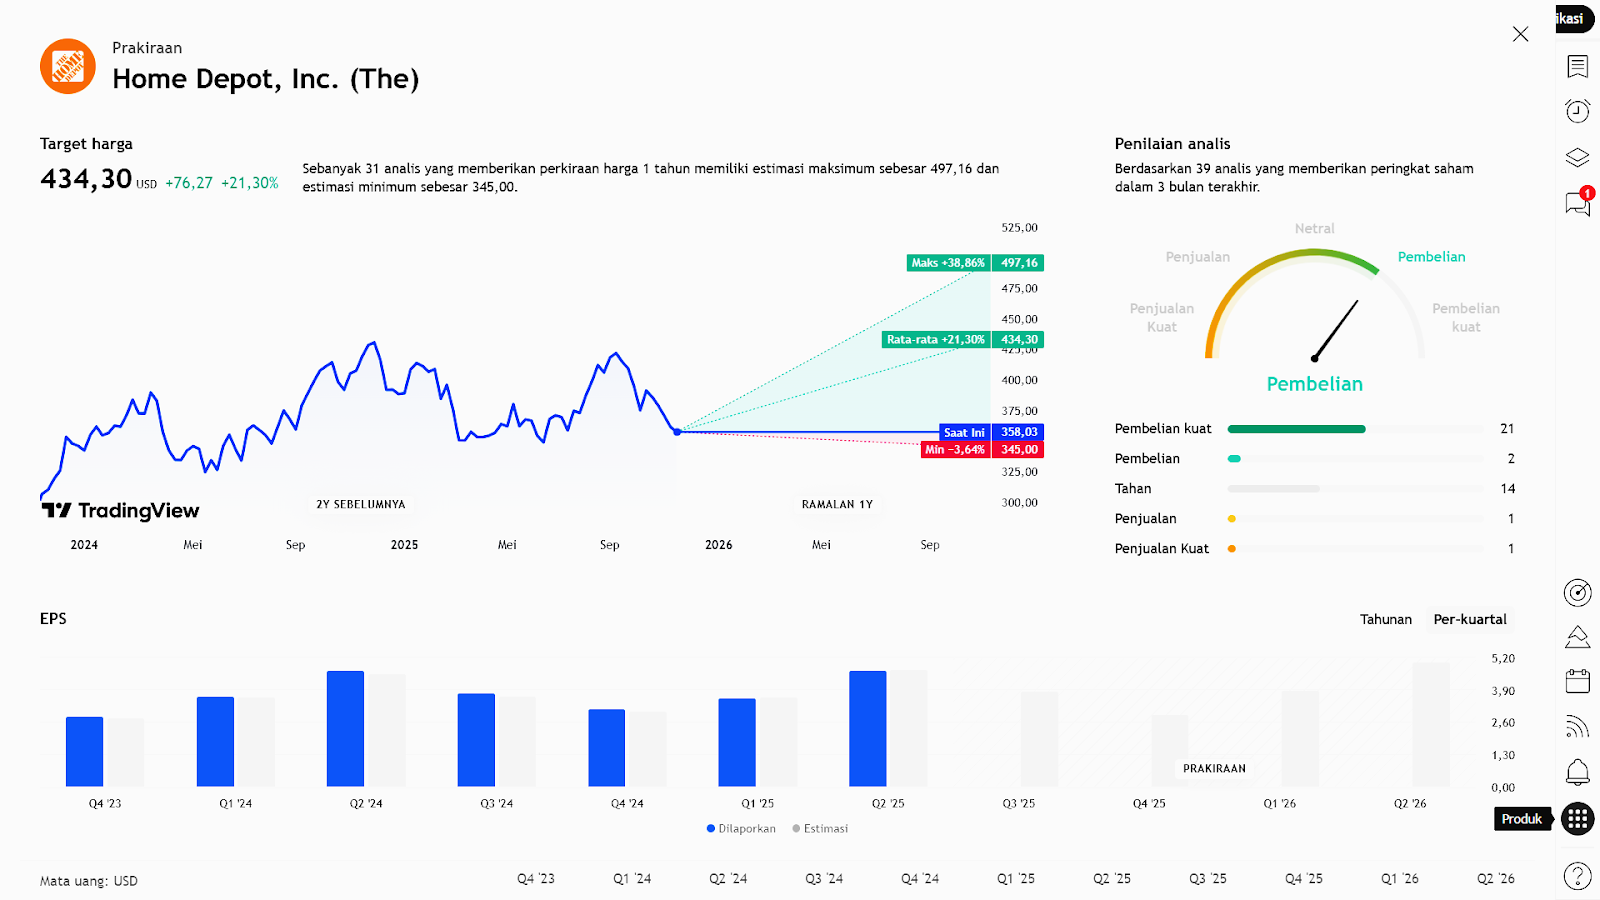Open the screener radar icon
Screen dimensions: 1600x900
coord(1577,593)
